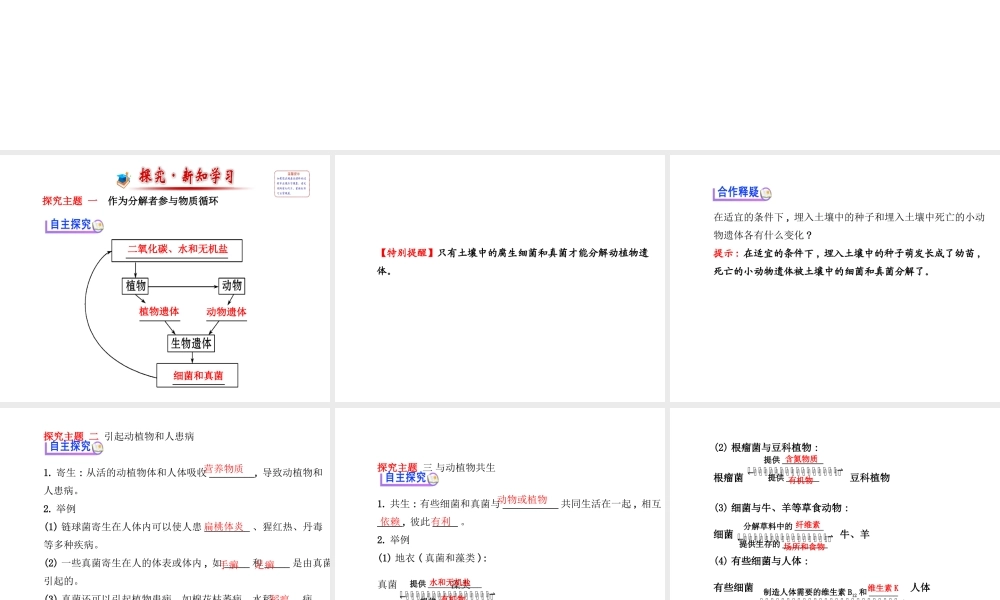Click the red answer 动物或植物
Viewport: 1000px width, 600px height.
pos(522,499)
